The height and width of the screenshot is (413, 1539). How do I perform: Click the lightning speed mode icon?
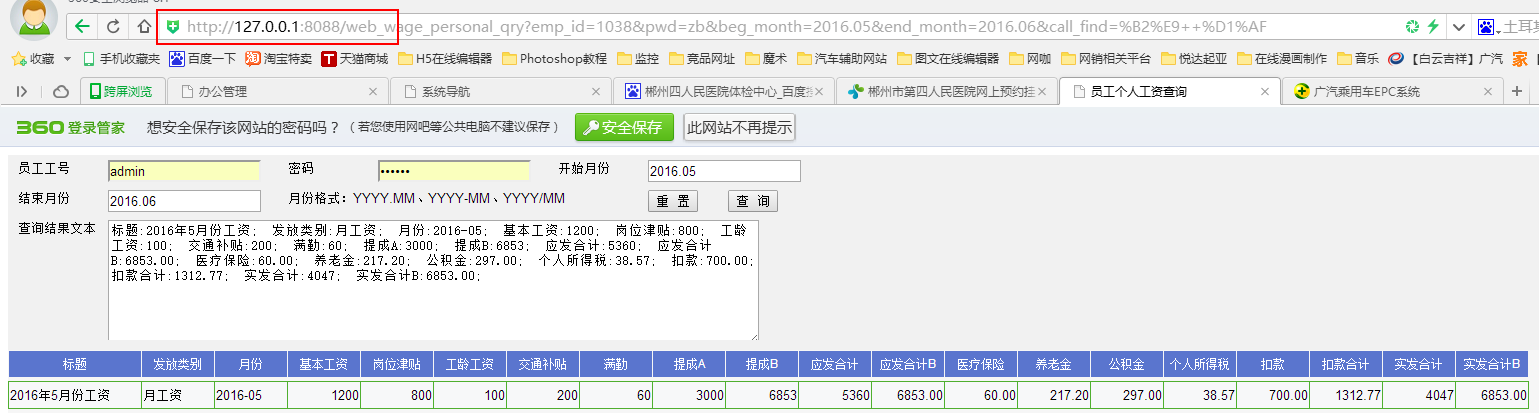click(x=1433, y=26)
